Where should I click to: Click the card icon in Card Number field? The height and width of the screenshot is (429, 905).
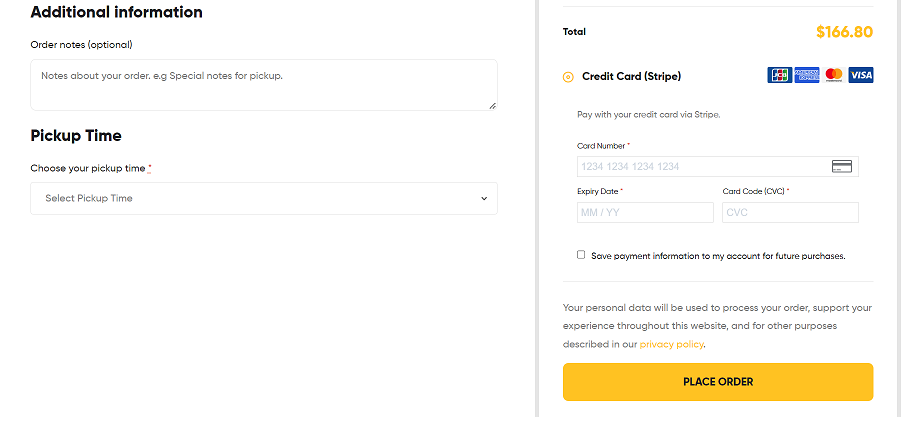click(x=842, y=166)
